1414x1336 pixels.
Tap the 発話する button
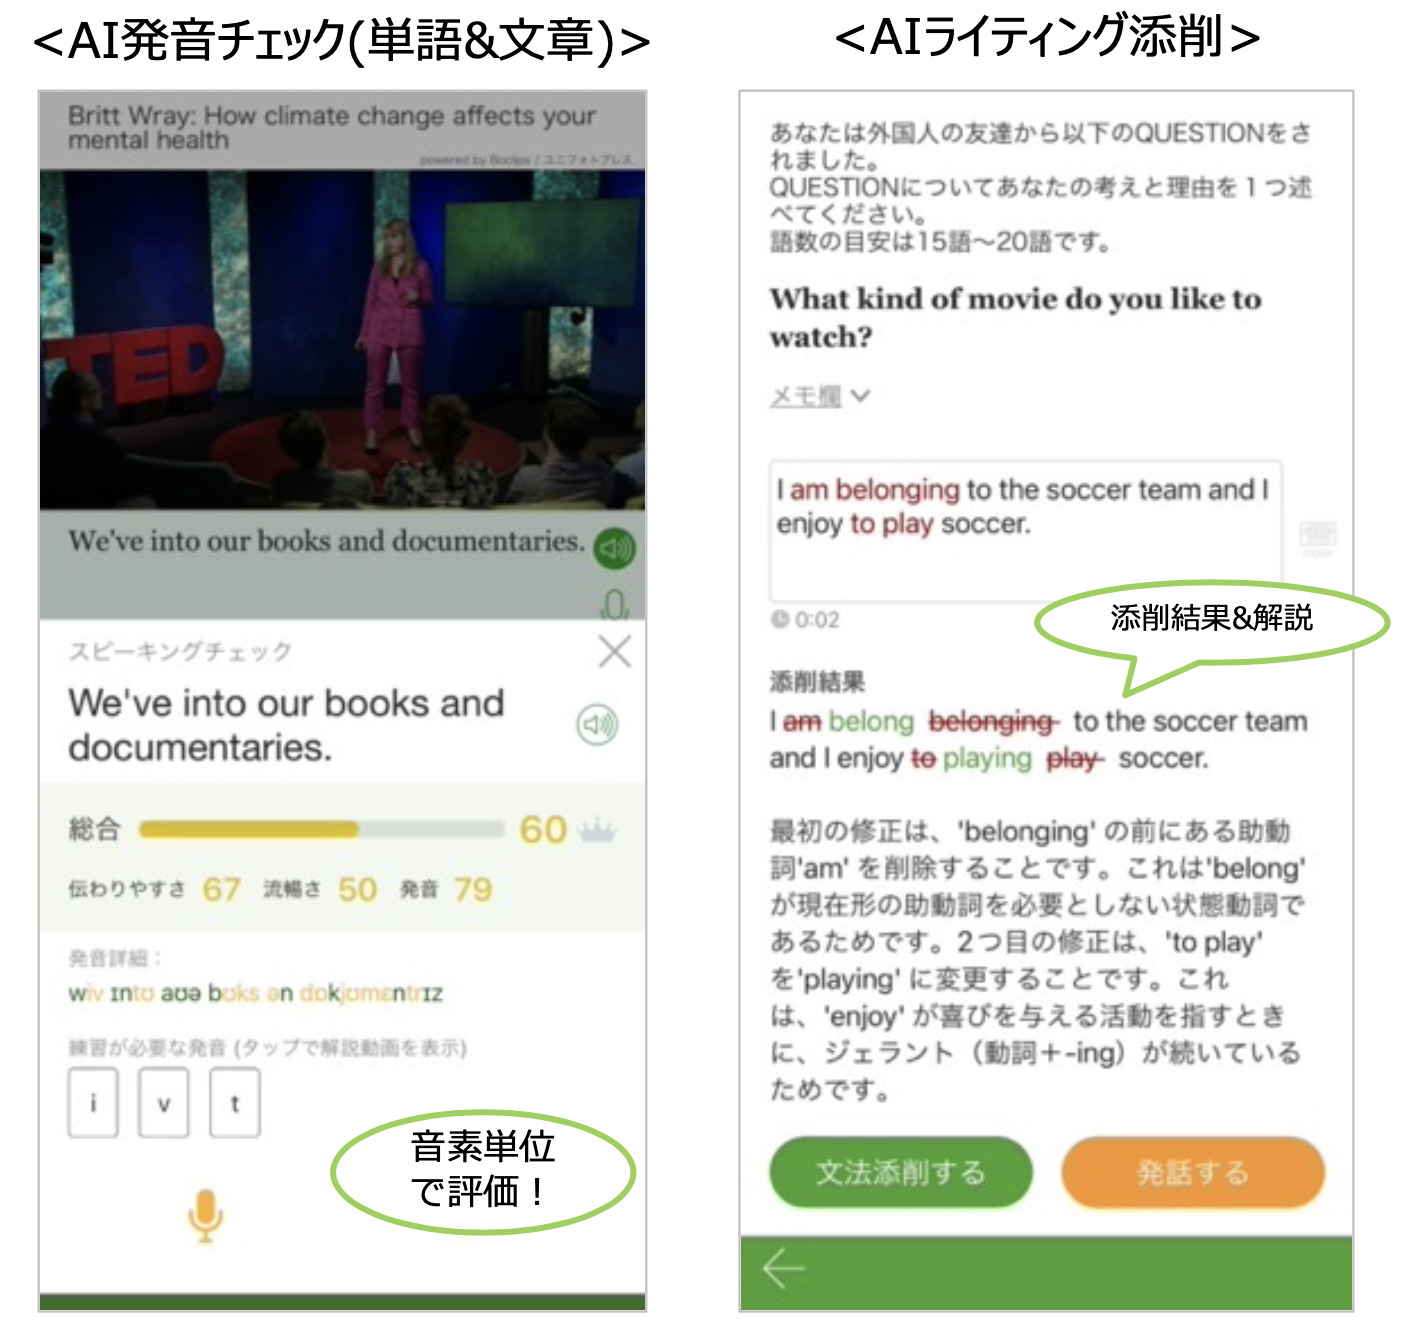click(1193, 1172)
